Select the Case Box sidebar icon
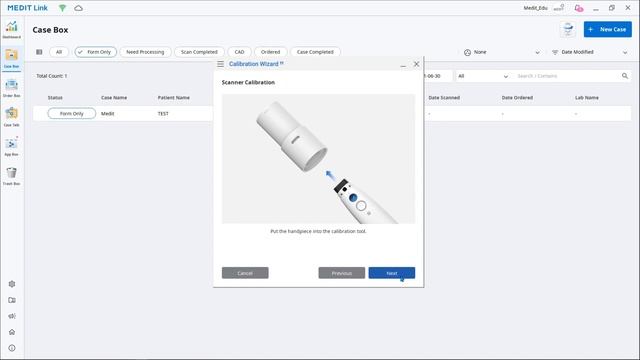 coord(11,58)
